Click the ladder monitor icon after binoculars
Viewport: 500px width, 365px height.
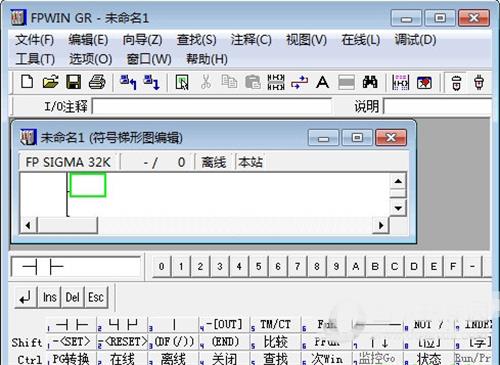(401, 82)
